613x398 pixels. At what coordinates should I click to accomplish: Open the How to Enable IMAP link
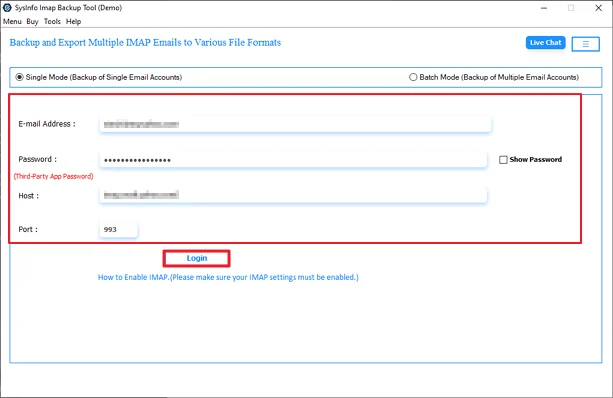coord(228,277)
